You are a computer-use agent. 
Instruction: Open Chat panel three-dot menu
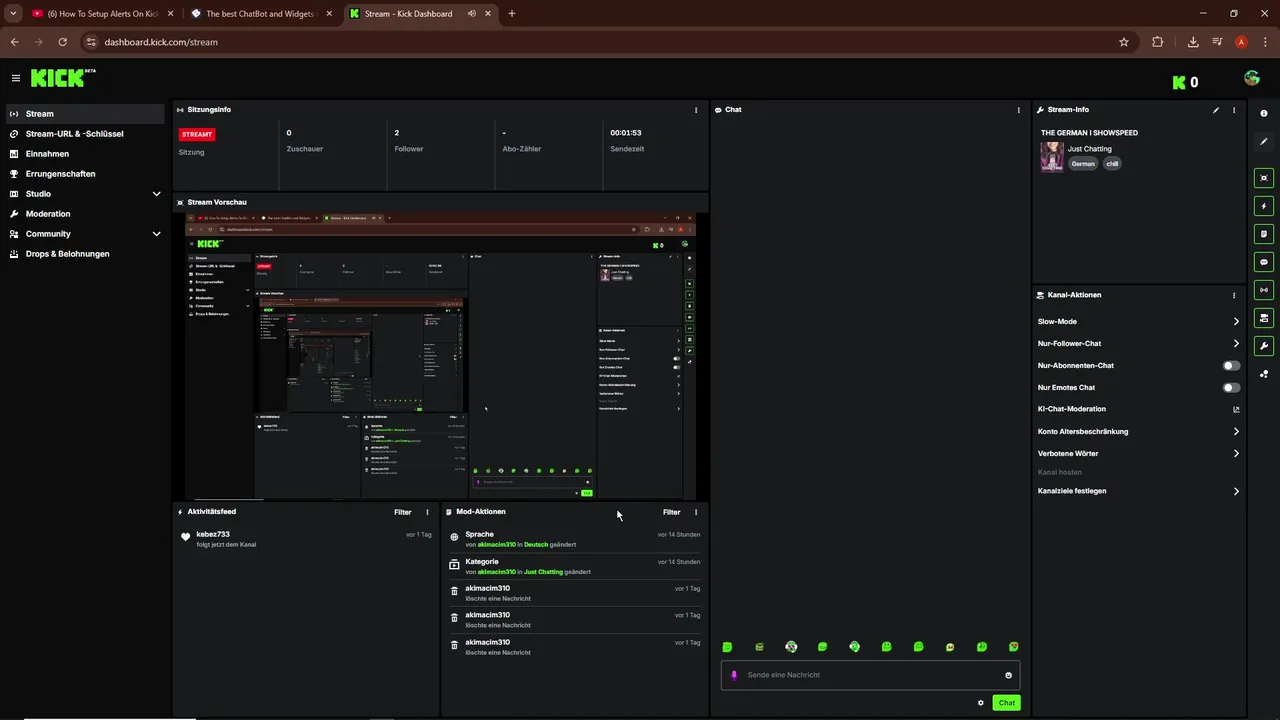point(1019,110)
